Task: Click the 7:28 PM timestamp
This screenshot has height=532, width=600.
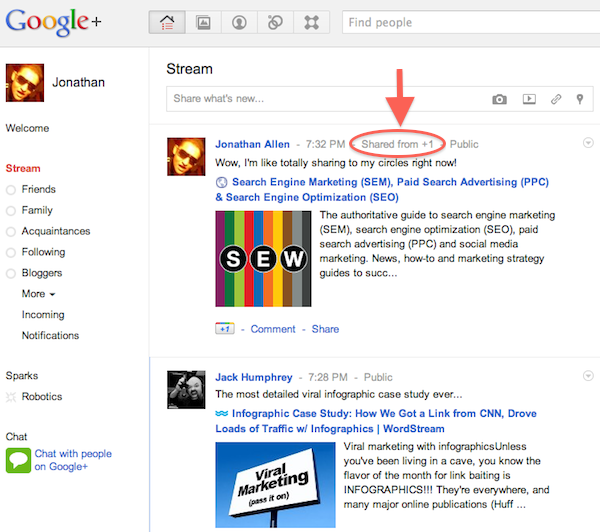Action: pyautogui.click(x=328, y=377)
